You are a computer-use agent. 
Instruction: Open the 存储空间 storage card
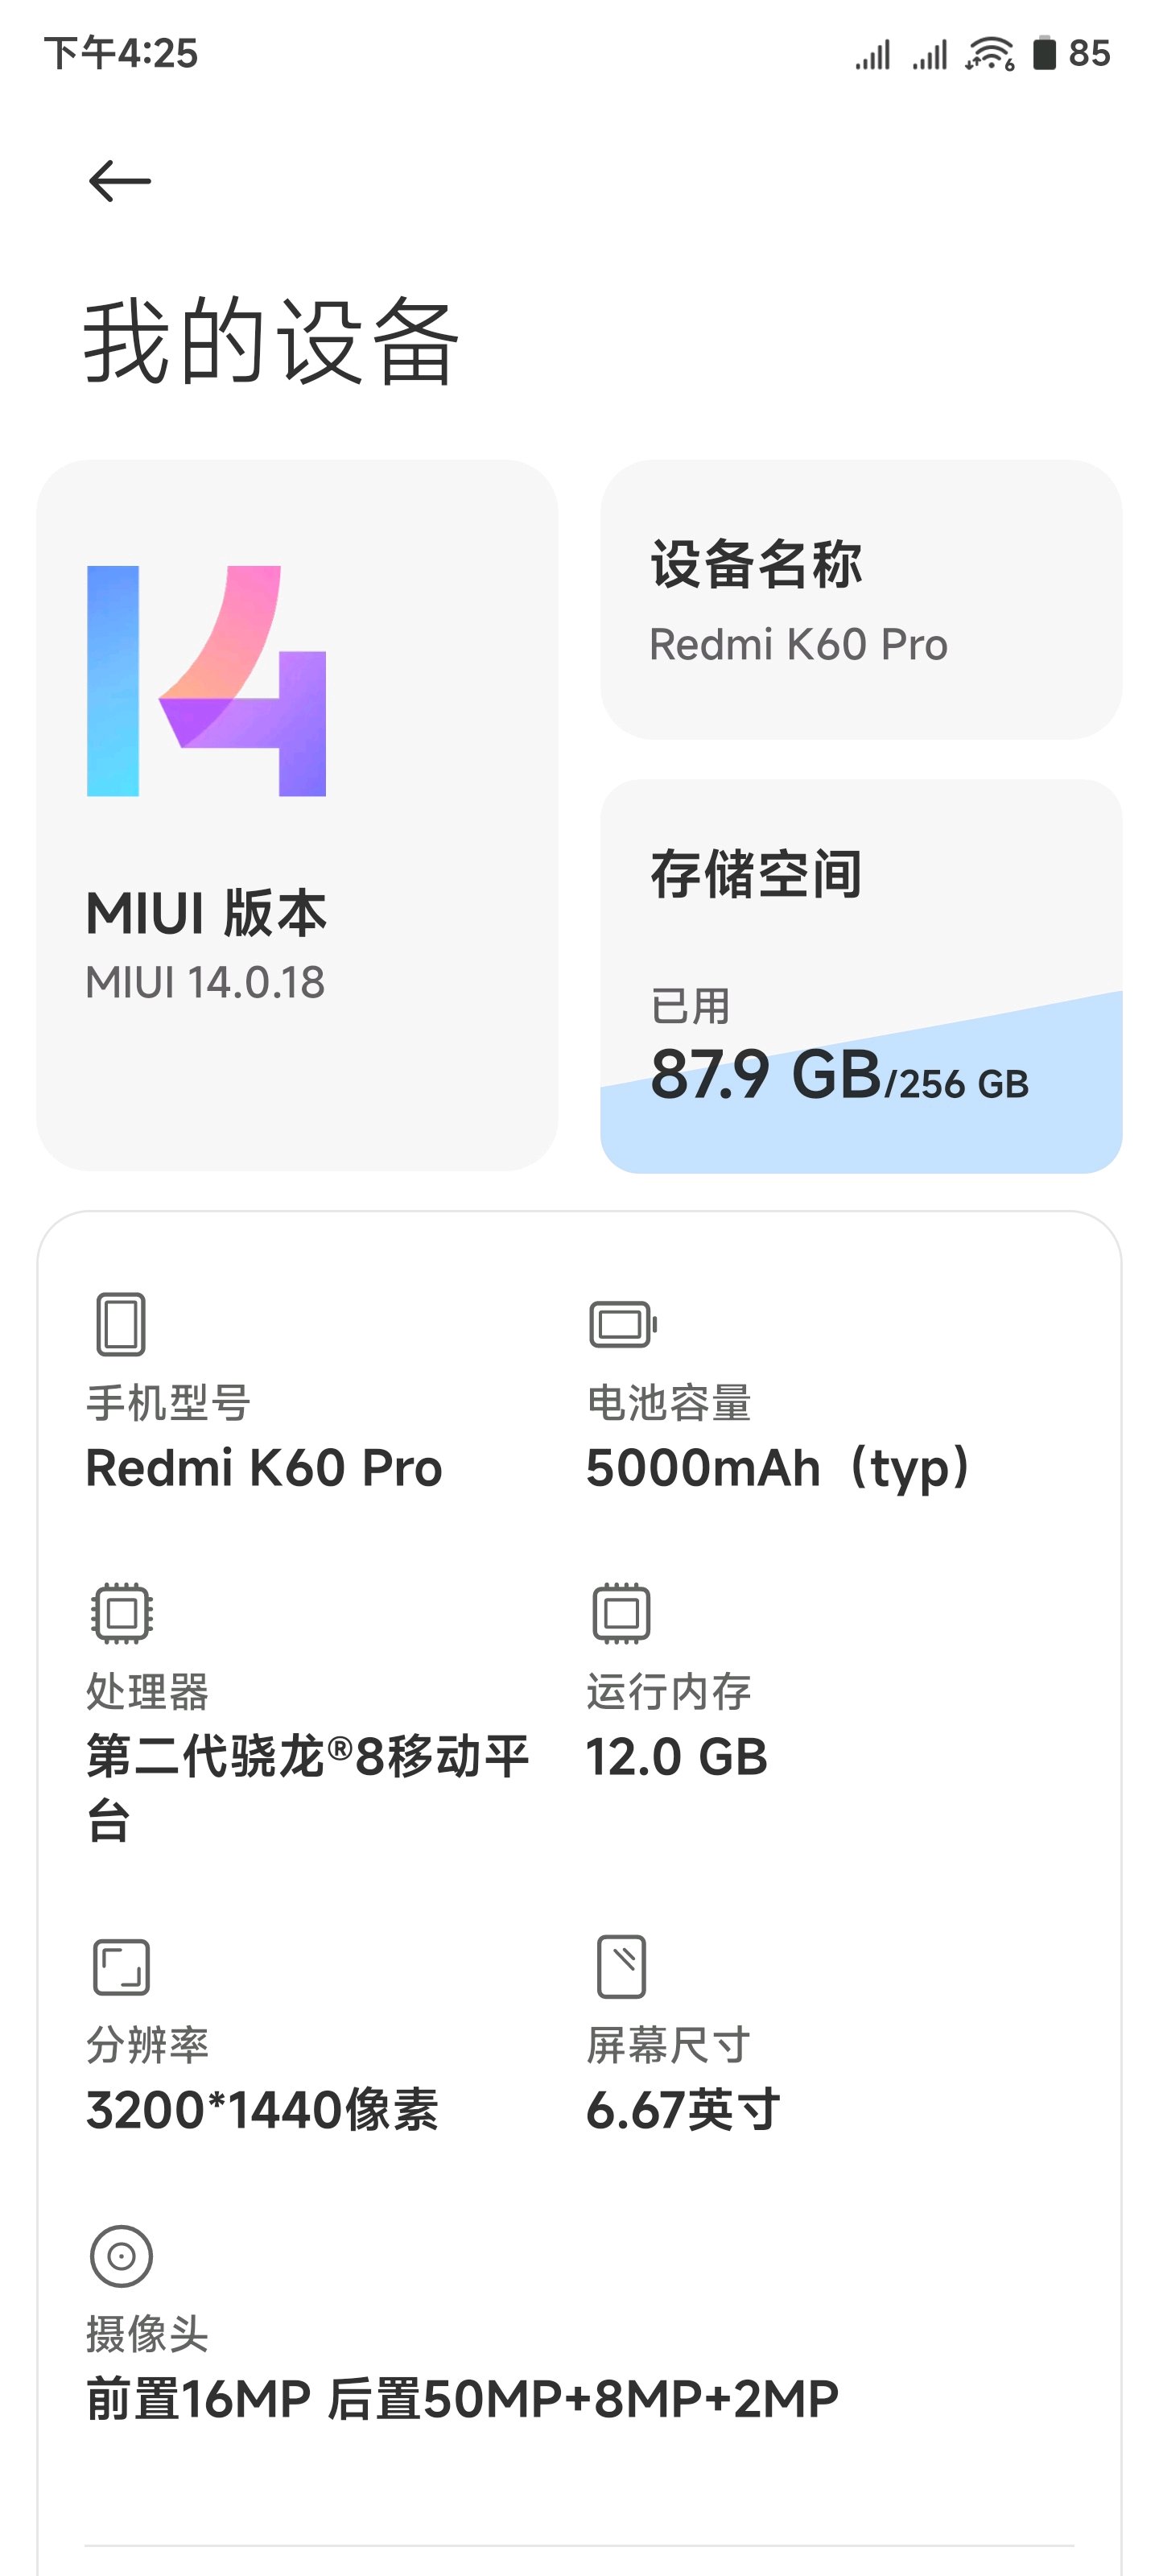[861, 976]
